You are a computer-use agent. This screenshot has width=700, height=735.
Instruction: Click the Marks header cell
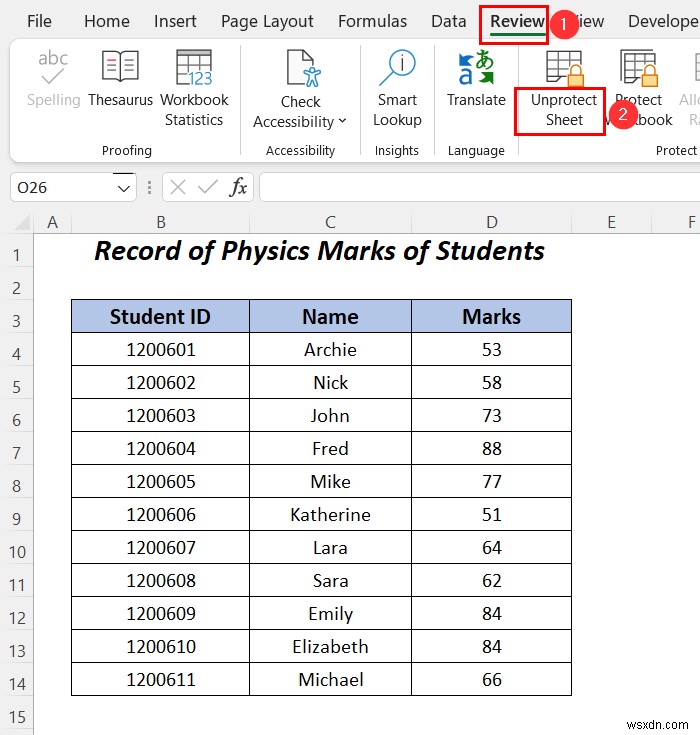point(491,316)
